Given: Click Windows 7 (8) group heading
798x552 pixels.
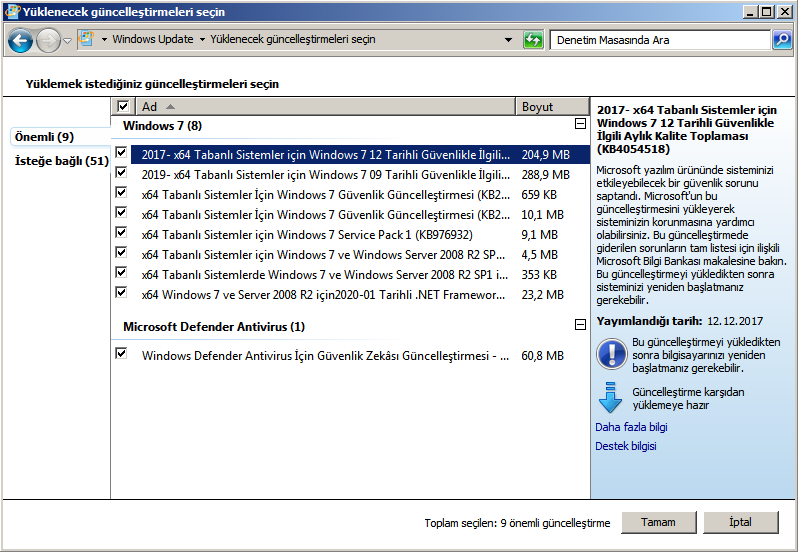Looking at the screenshot, I should coord(162,126).
